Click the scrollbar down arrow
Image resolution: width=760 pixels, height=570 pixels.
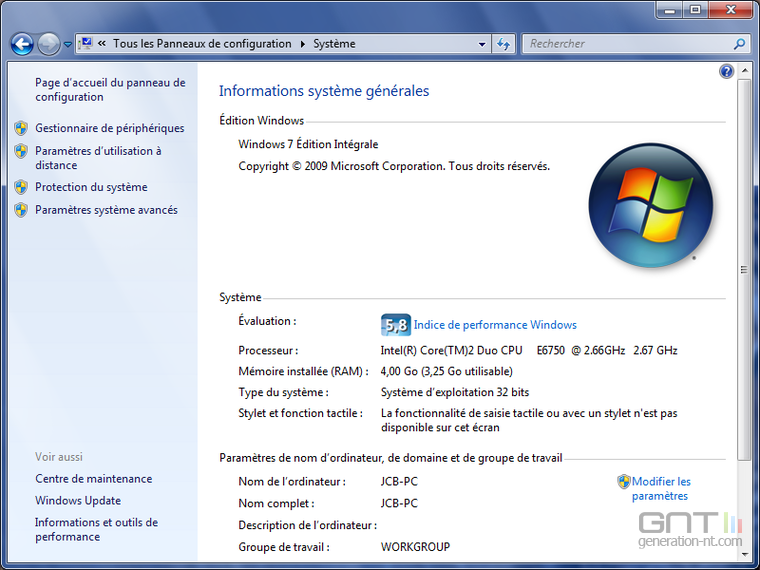(x=744, y=554)
